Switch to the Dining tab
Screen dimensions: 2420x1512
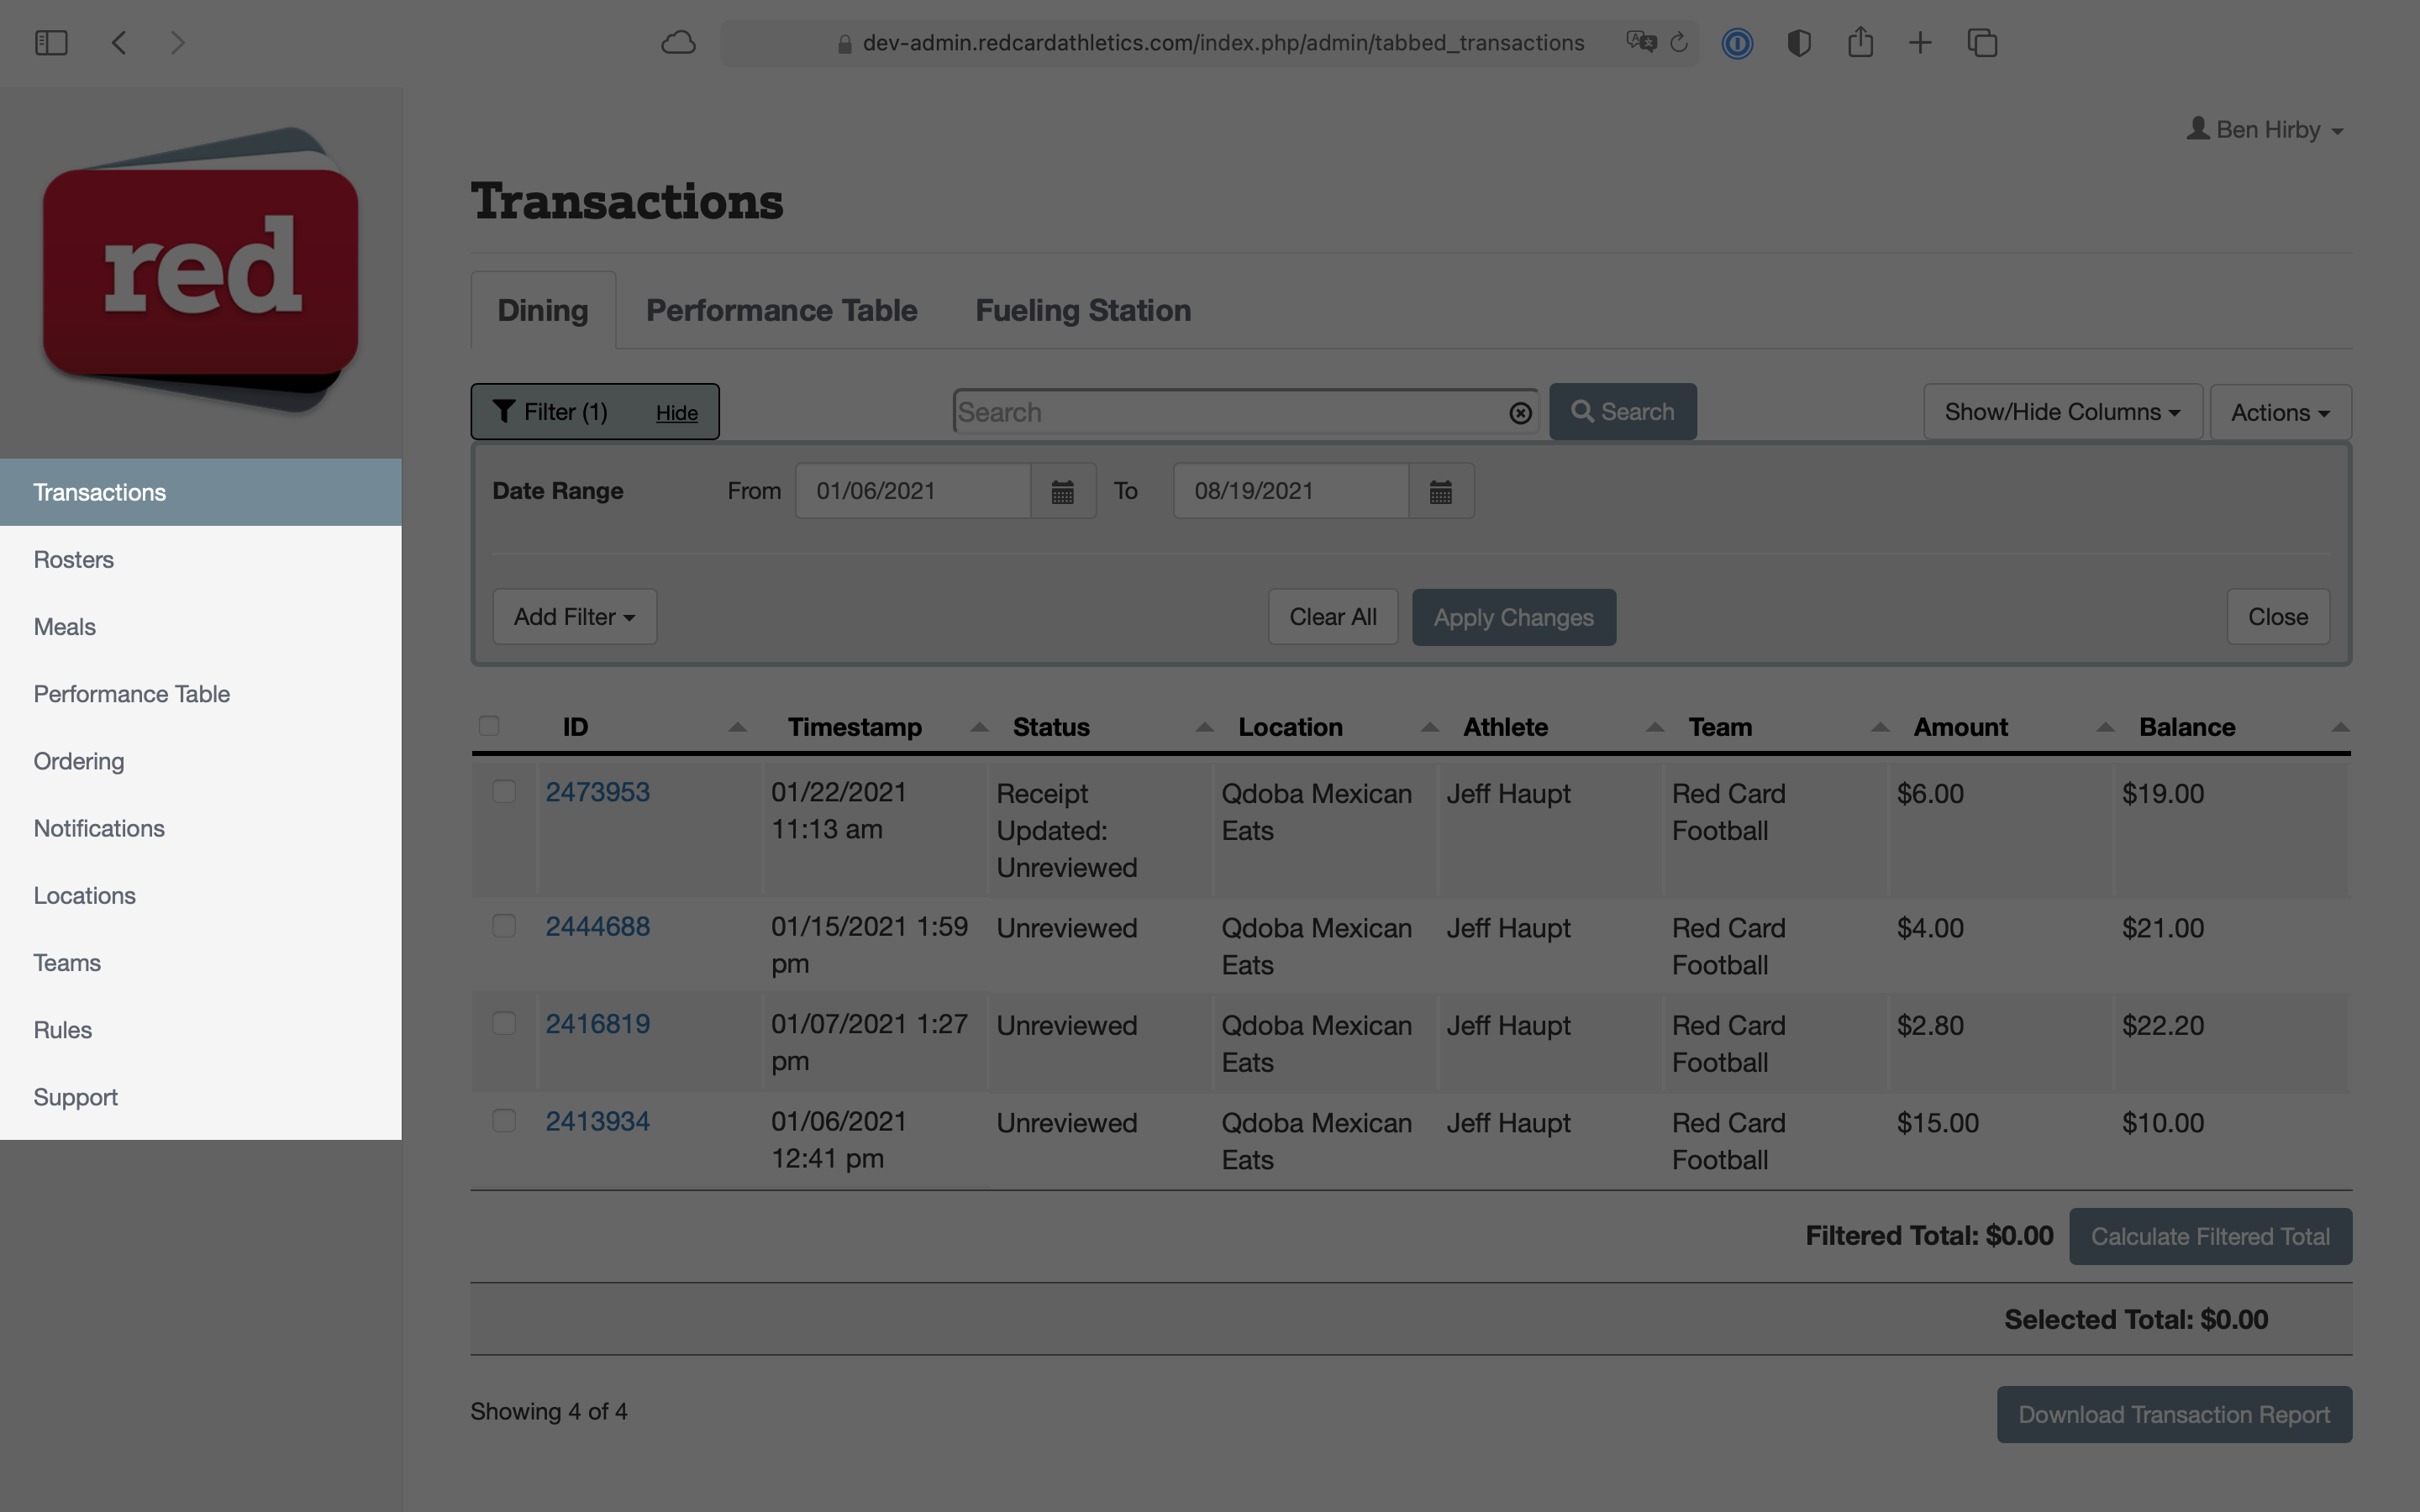[543, 310]
